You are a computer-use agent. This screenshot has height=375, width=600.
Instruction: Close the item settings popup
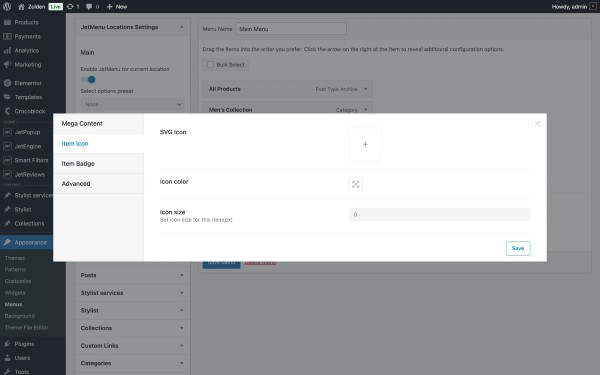coord(537,124)
